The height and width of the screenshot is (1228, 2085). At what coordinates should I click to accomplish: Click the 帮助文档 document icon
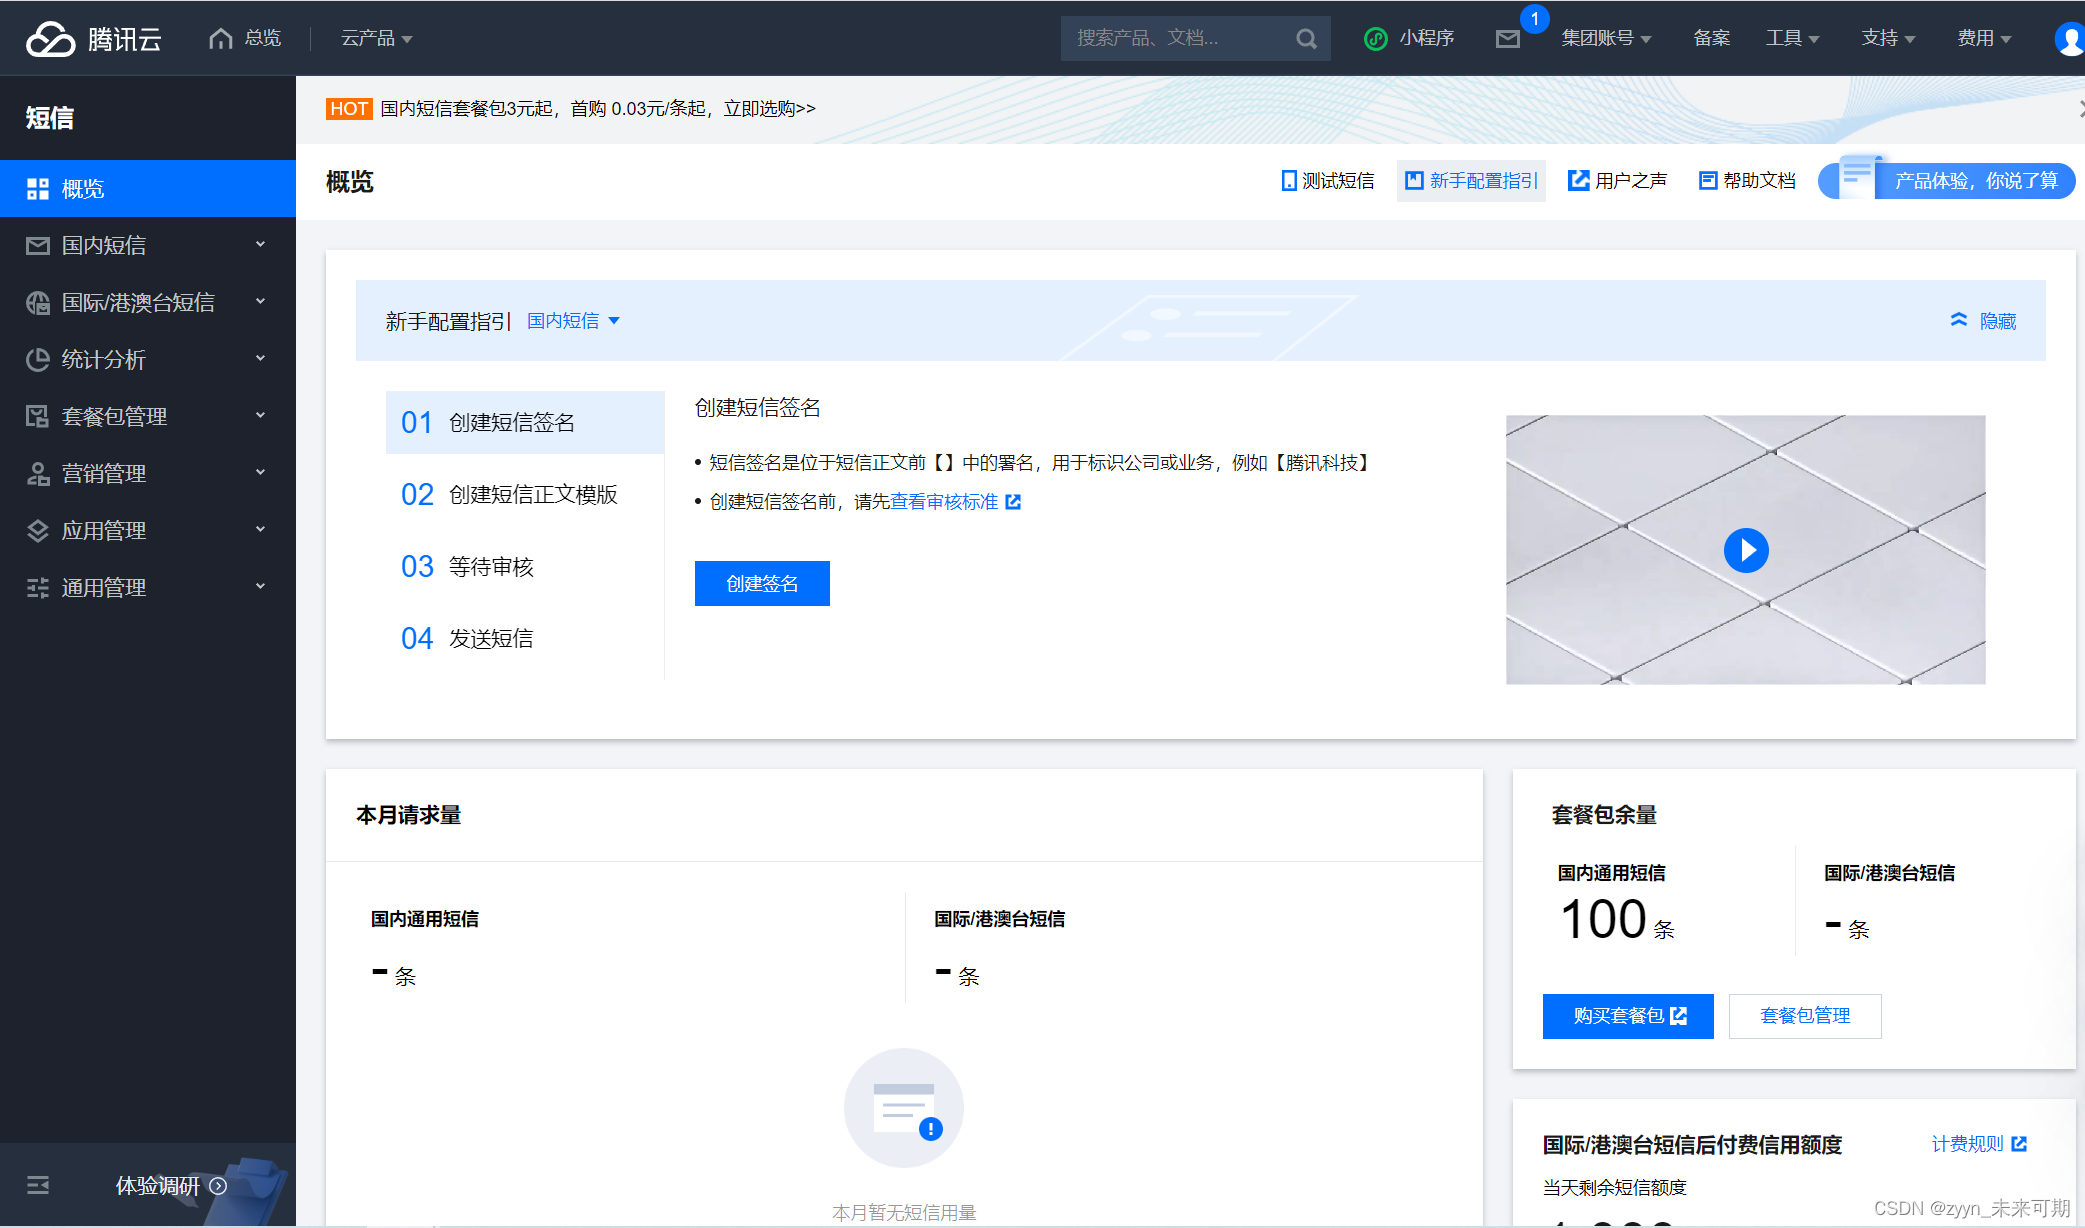coord(1708,180)
